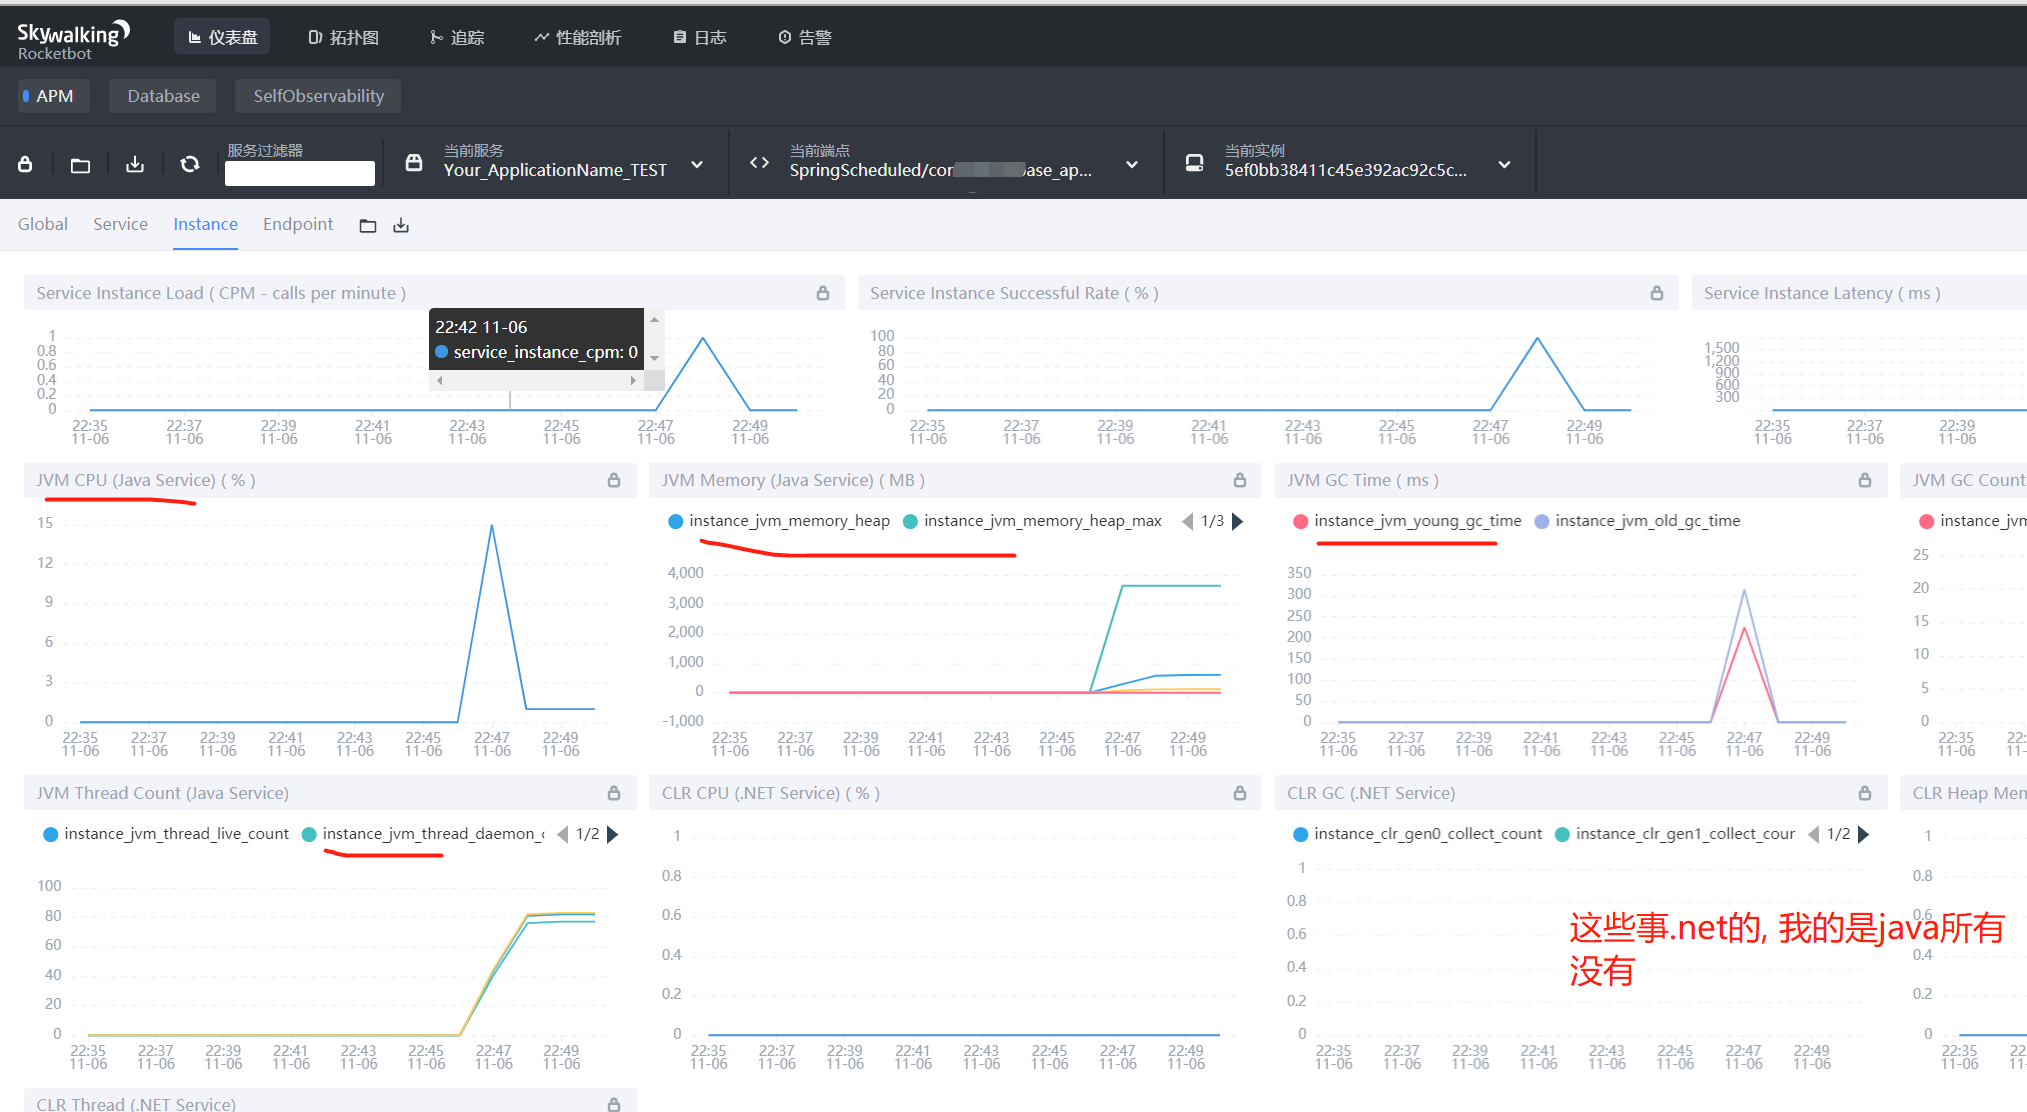Click tooltip horizontal scroll right arrow
Screen dimensions: 2027x1112
[633, 381]
